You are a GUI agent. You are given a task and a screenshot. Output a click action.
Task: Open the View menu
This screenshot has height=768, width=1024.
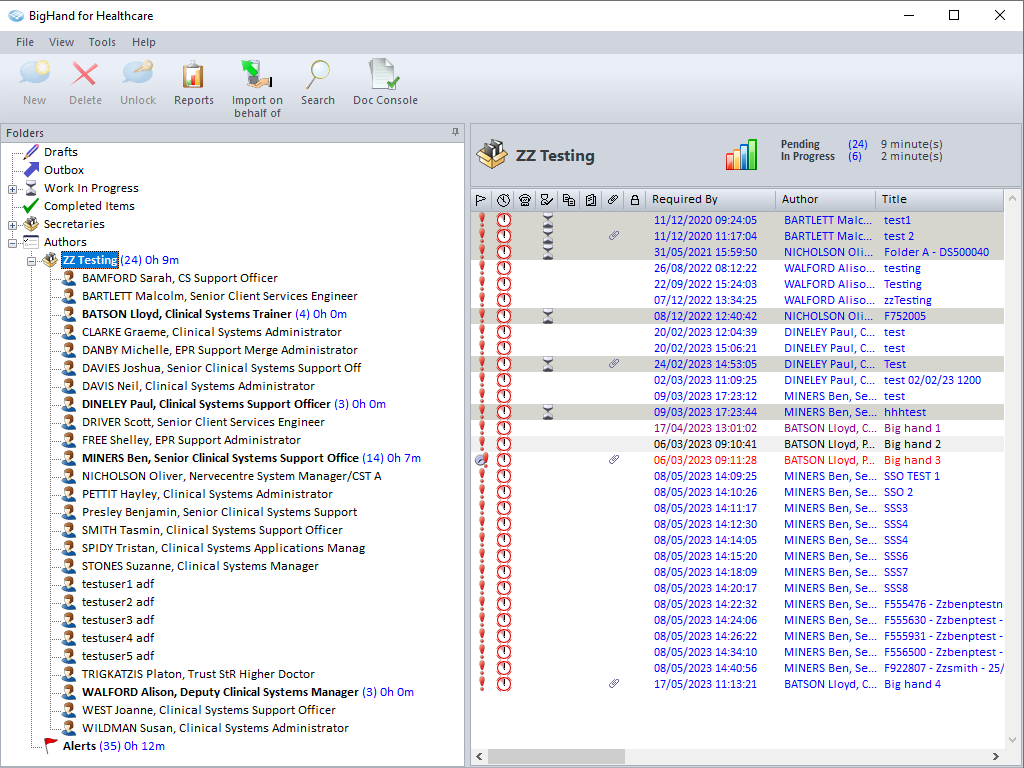pos(61,42)
